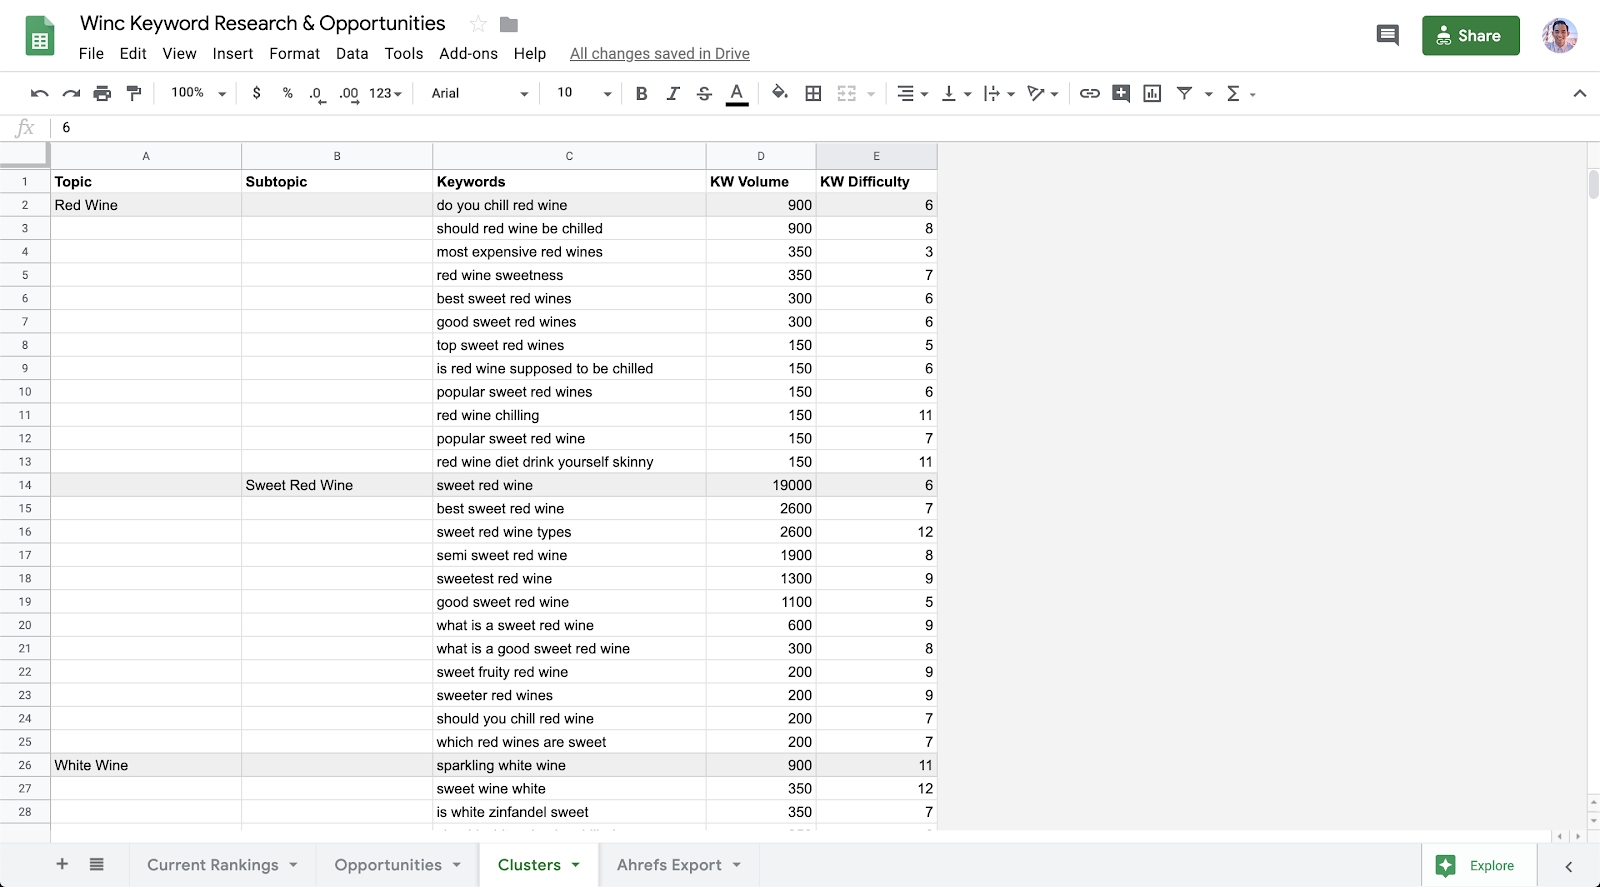The width and height of the screenshot is (1600, 887).
Task: Insert a comment from the toolbar
Action: (1121, 93)
